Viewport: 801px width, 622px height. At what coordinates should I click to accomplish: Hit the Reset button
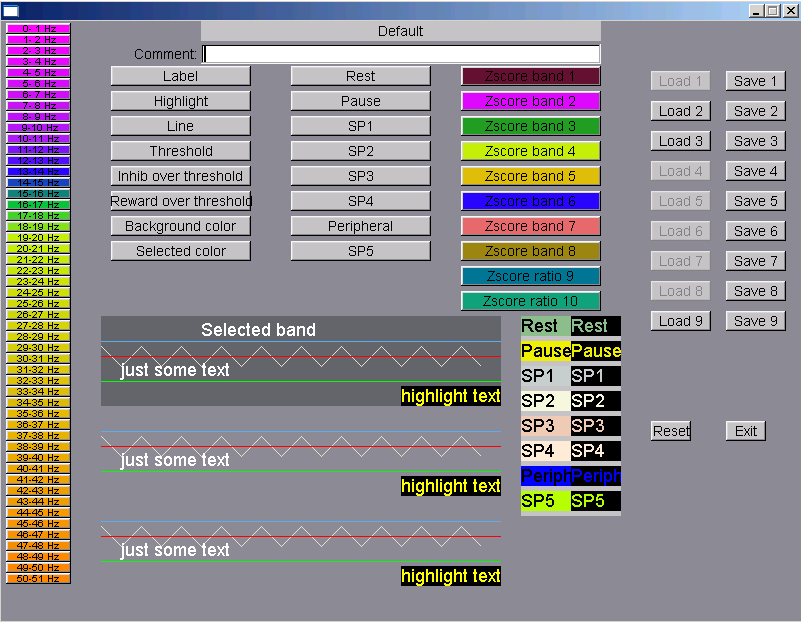pos(671,431)
